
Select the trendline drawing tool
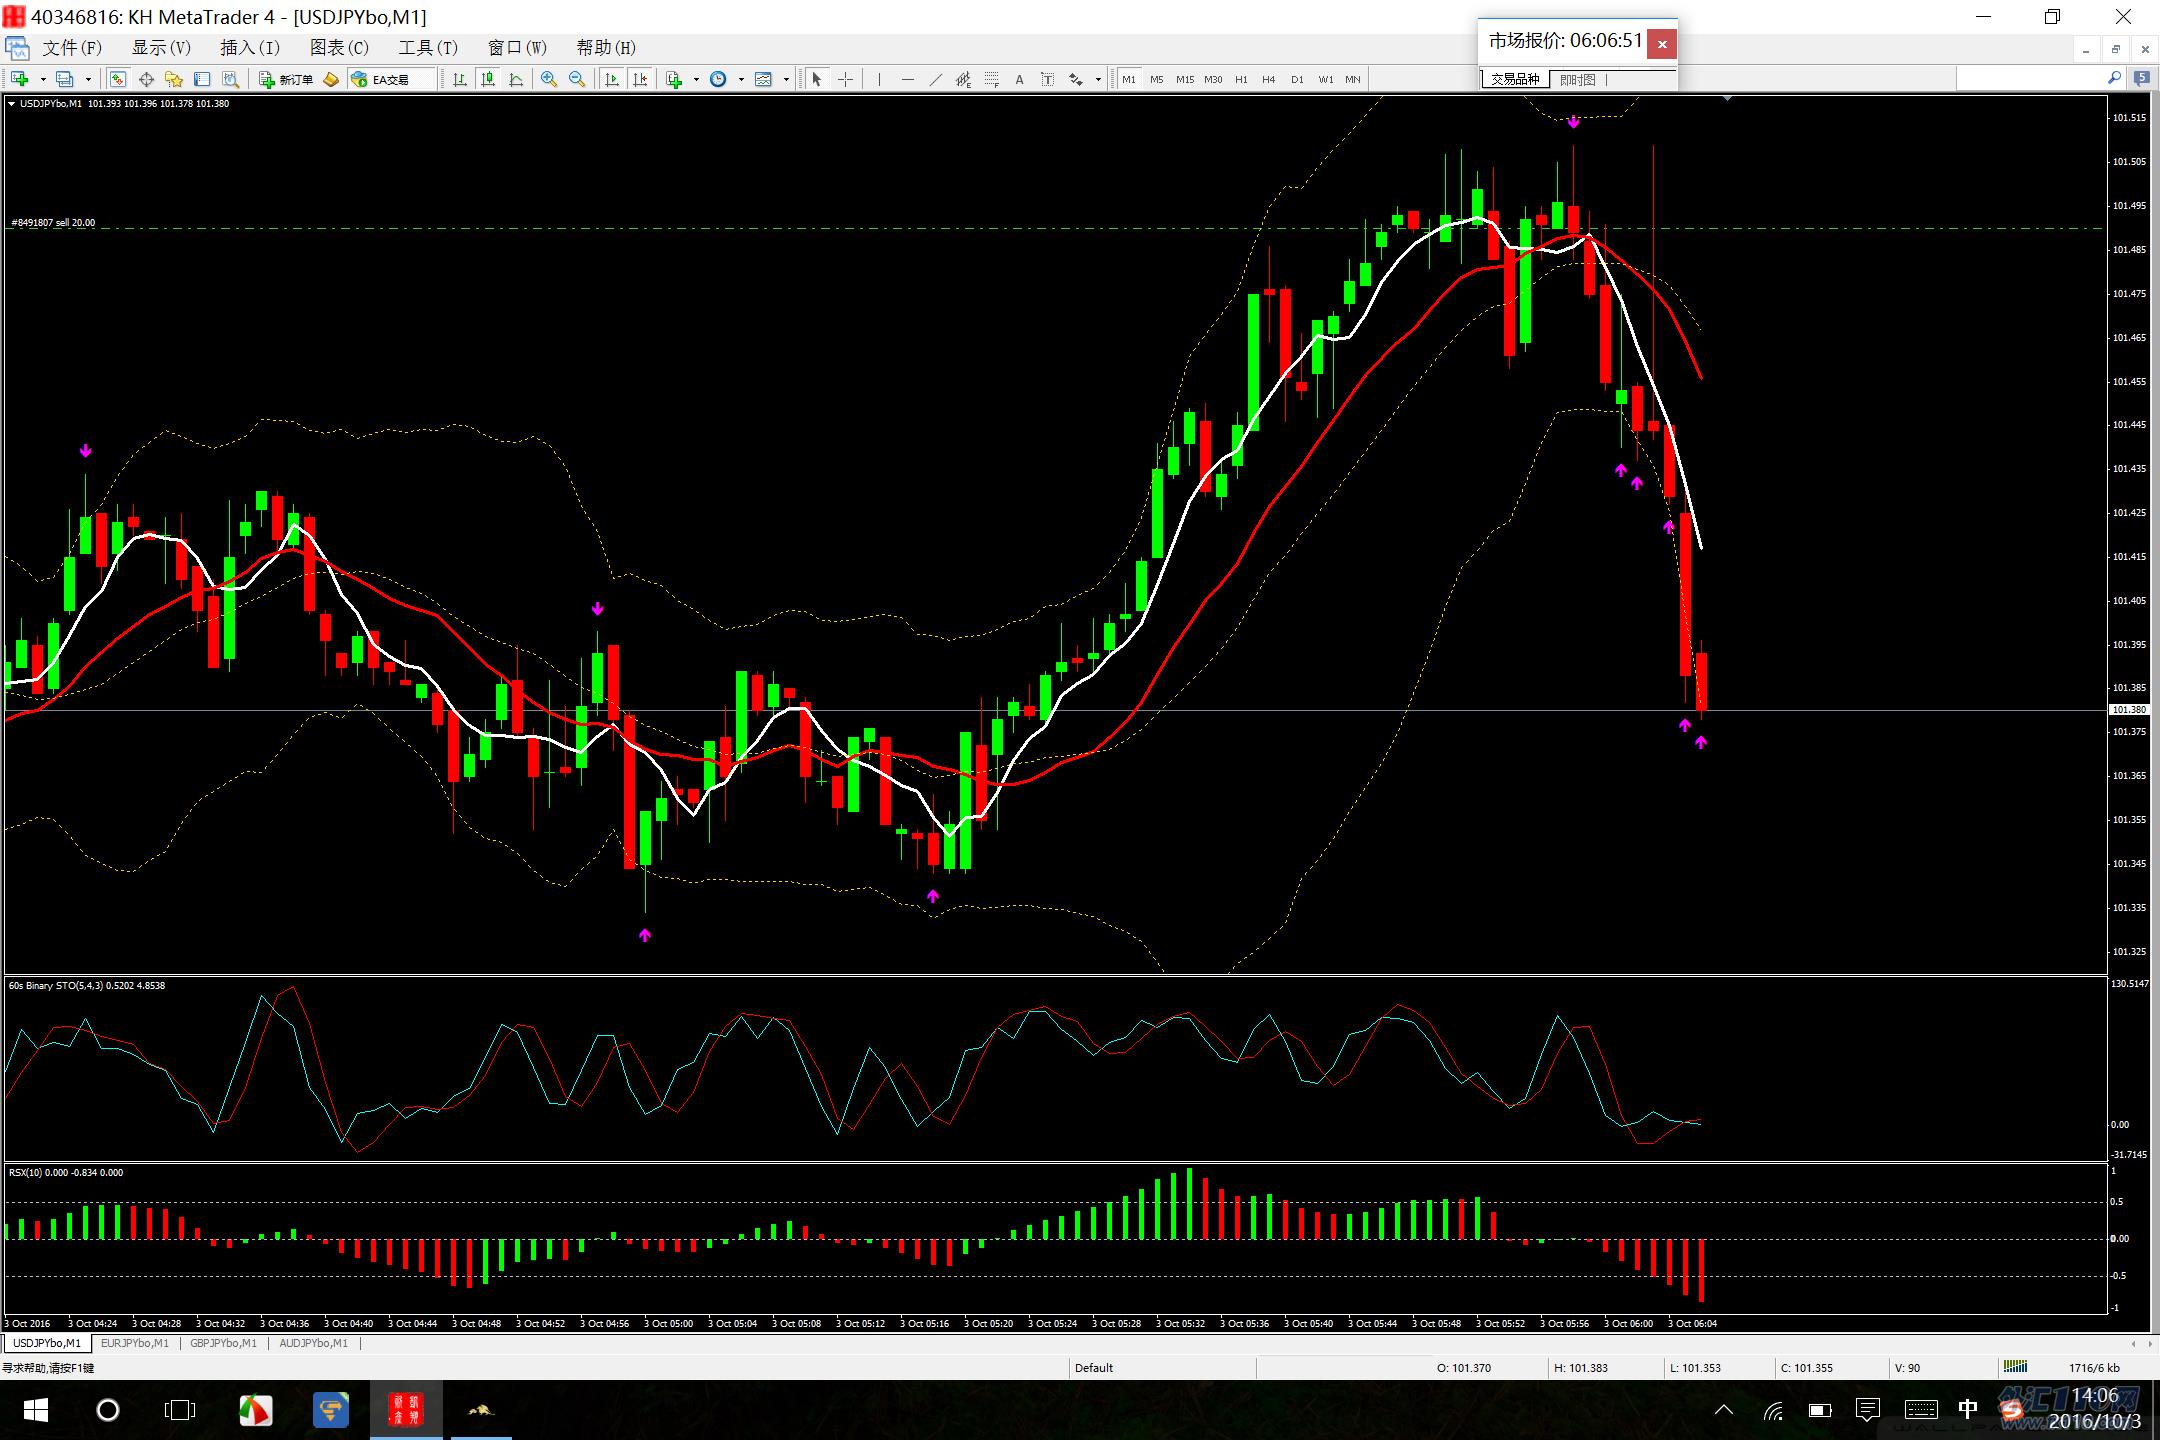(x=935, y=79)
